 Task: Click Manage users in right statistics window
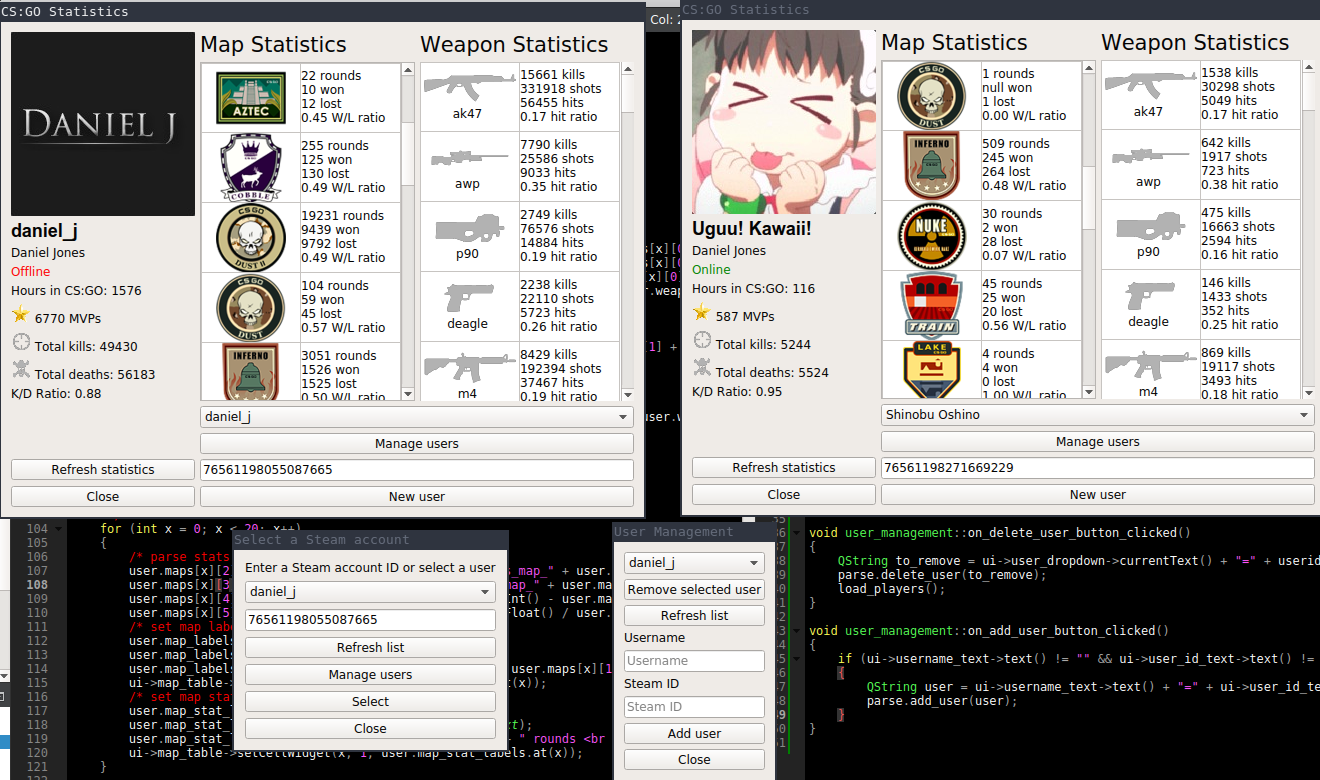coord(1097,442)
